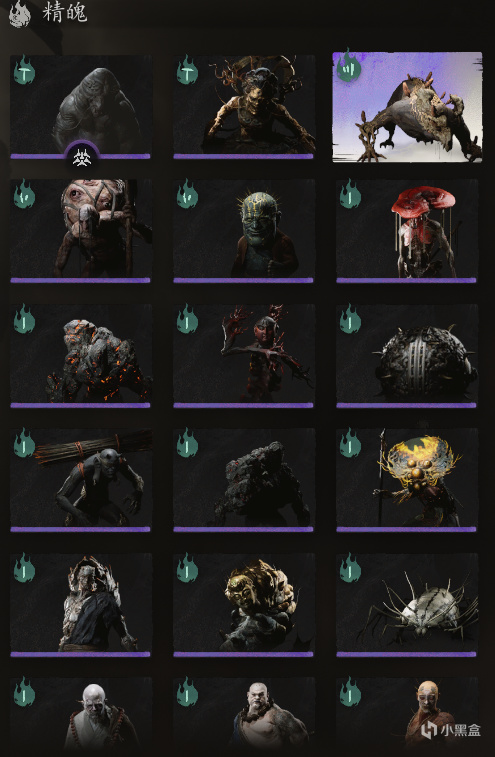This screenshot has width=495, height=757.
Task: Choose the green-faced golden-cracked head spirit
Action: click(244, 231)
